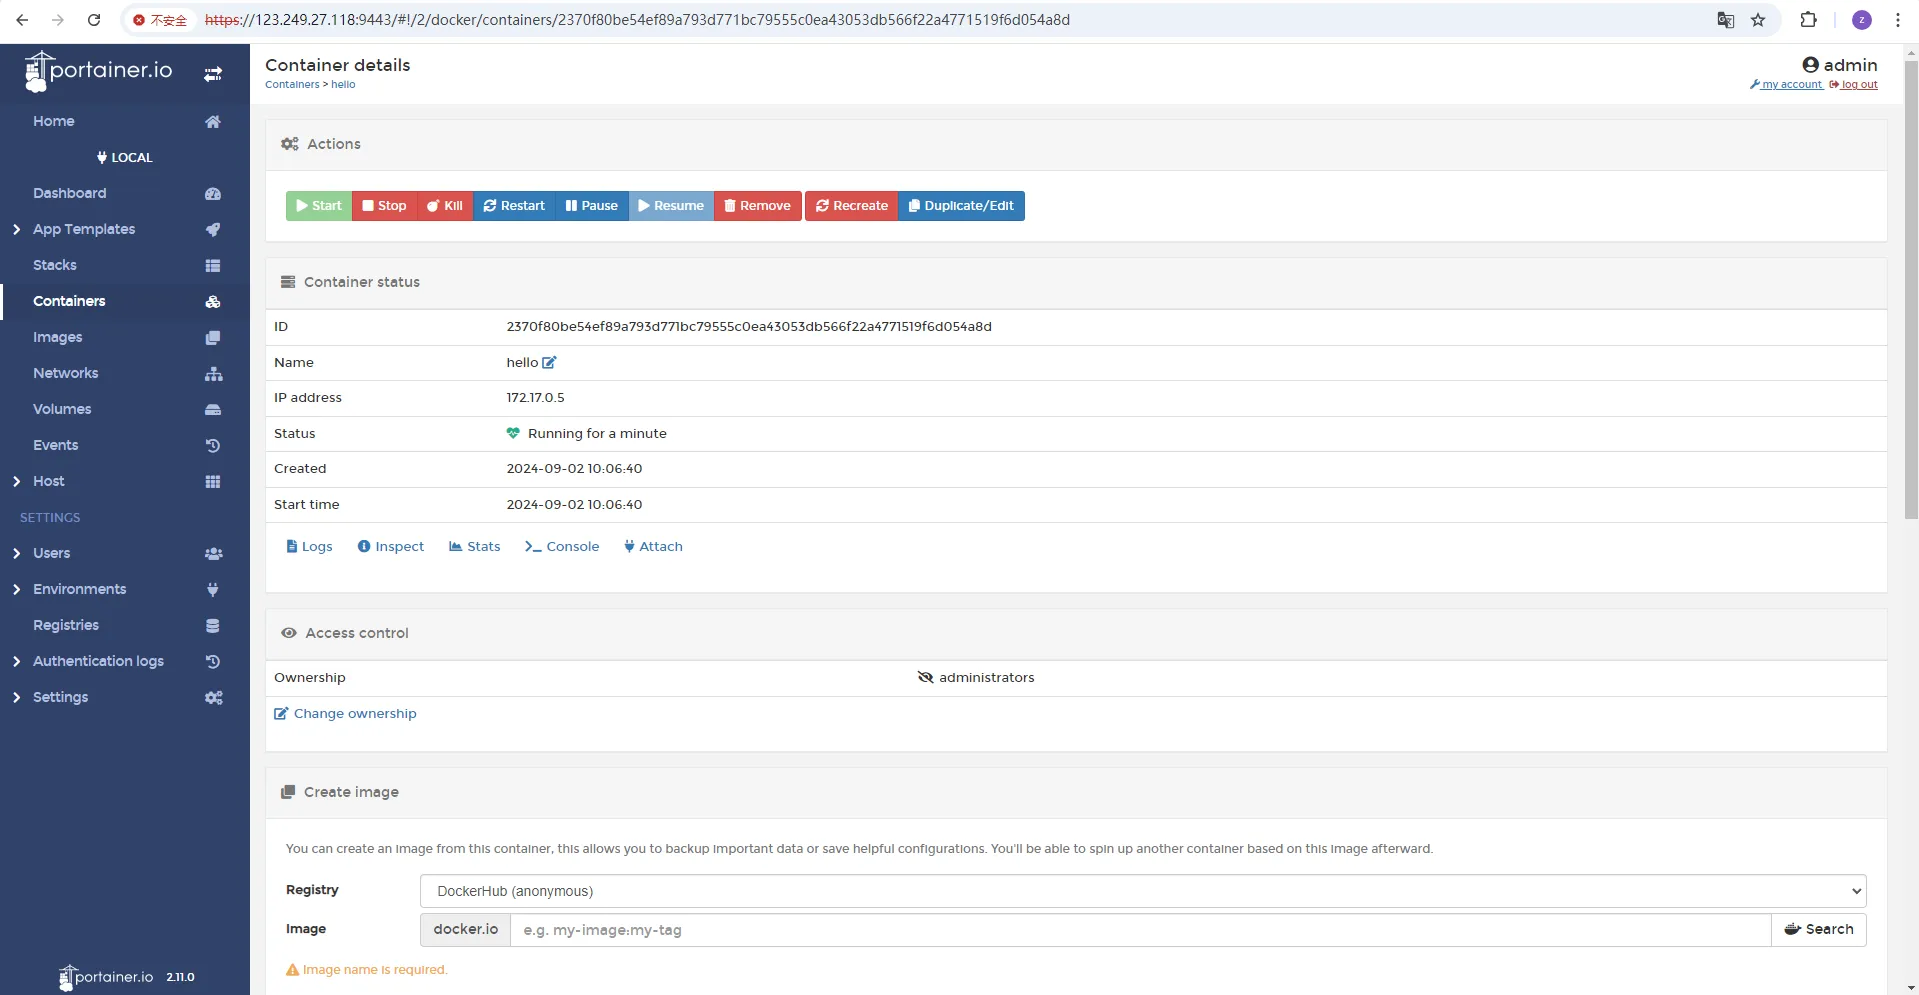This screenshot has width=1919, height=995.
Task: Attach to the container
Action: pos(653,547)
